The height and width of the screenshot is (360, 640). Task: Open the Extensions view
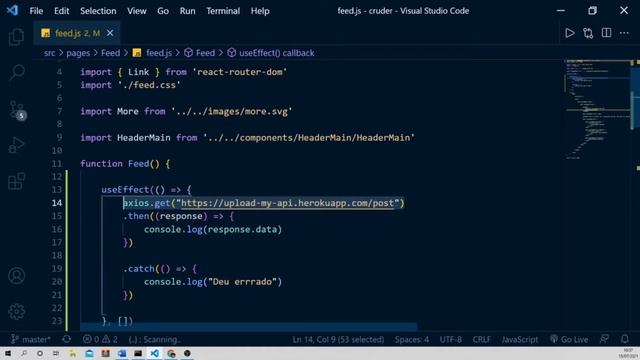pos(16,181)
